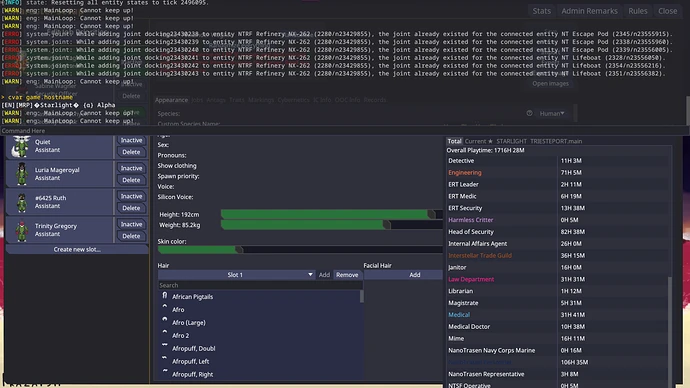Click the Magistrate playtime row
The width and height of the screenshot is (690, 388).
[557, 303]
